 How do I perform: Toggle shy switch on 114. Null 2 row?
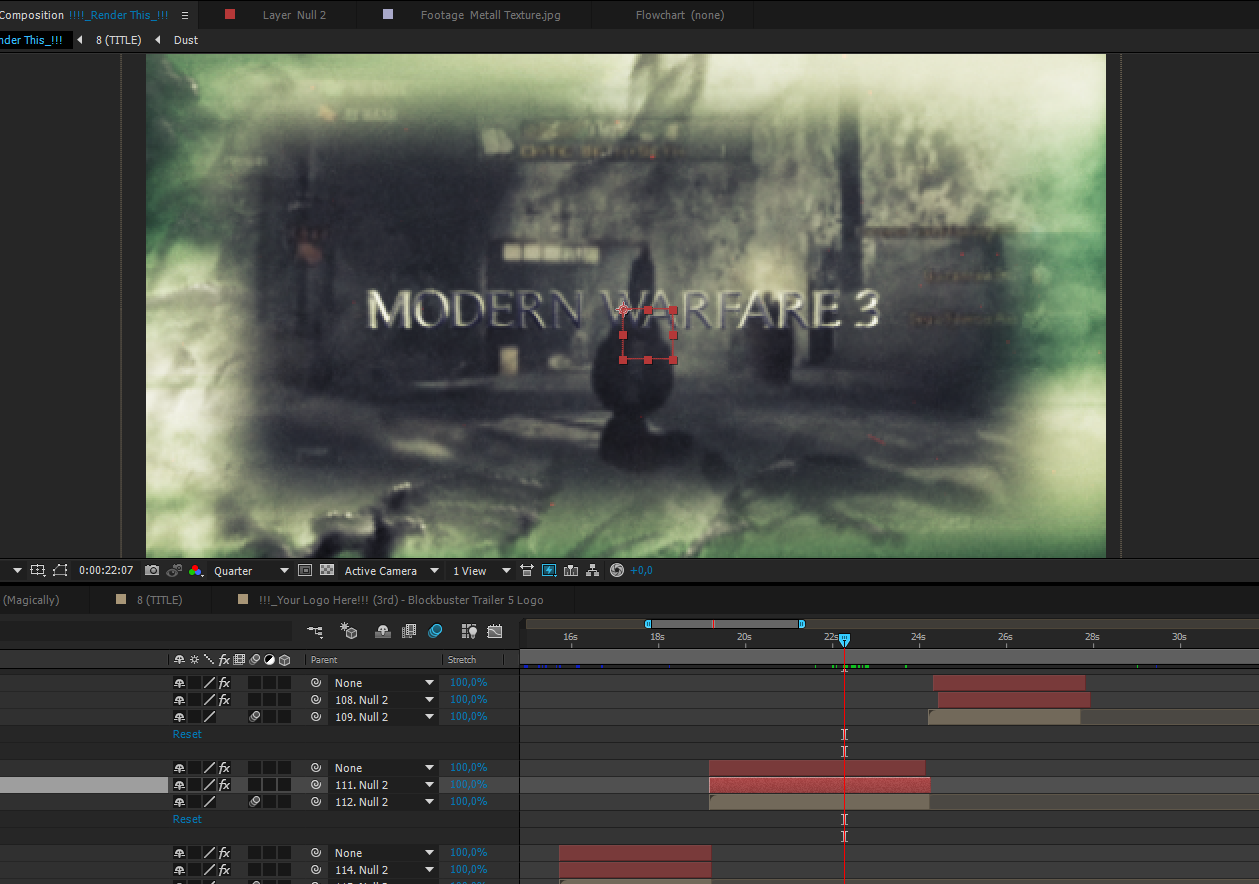(179, 870)
